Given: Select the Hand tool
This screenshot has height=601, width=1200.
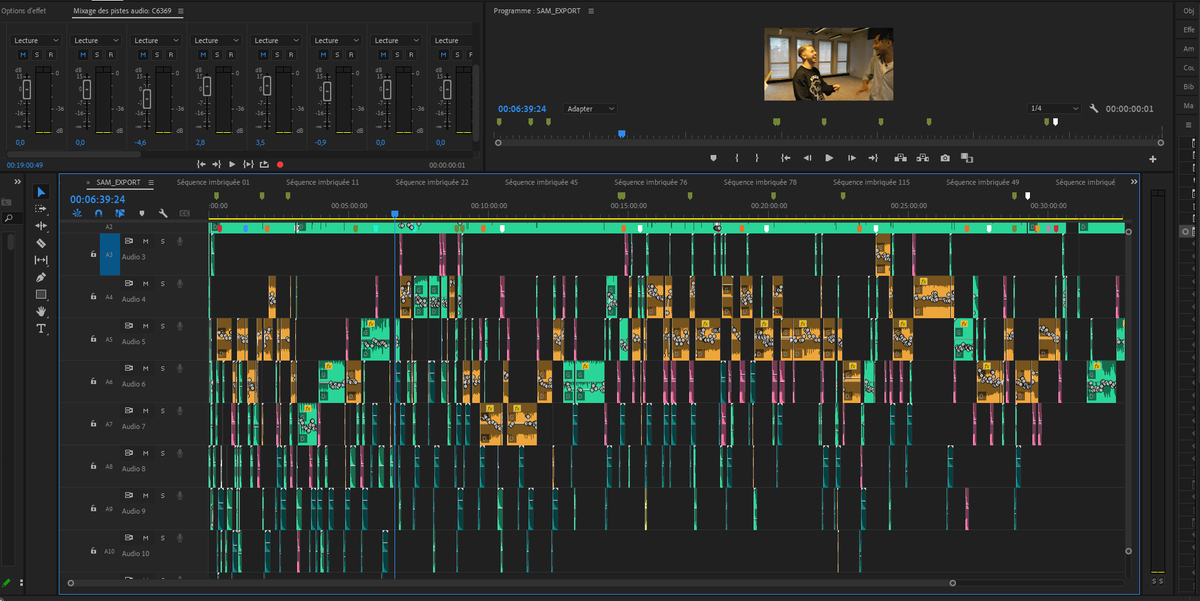Looking at the screenshot, I should click(x=41, y=311).
